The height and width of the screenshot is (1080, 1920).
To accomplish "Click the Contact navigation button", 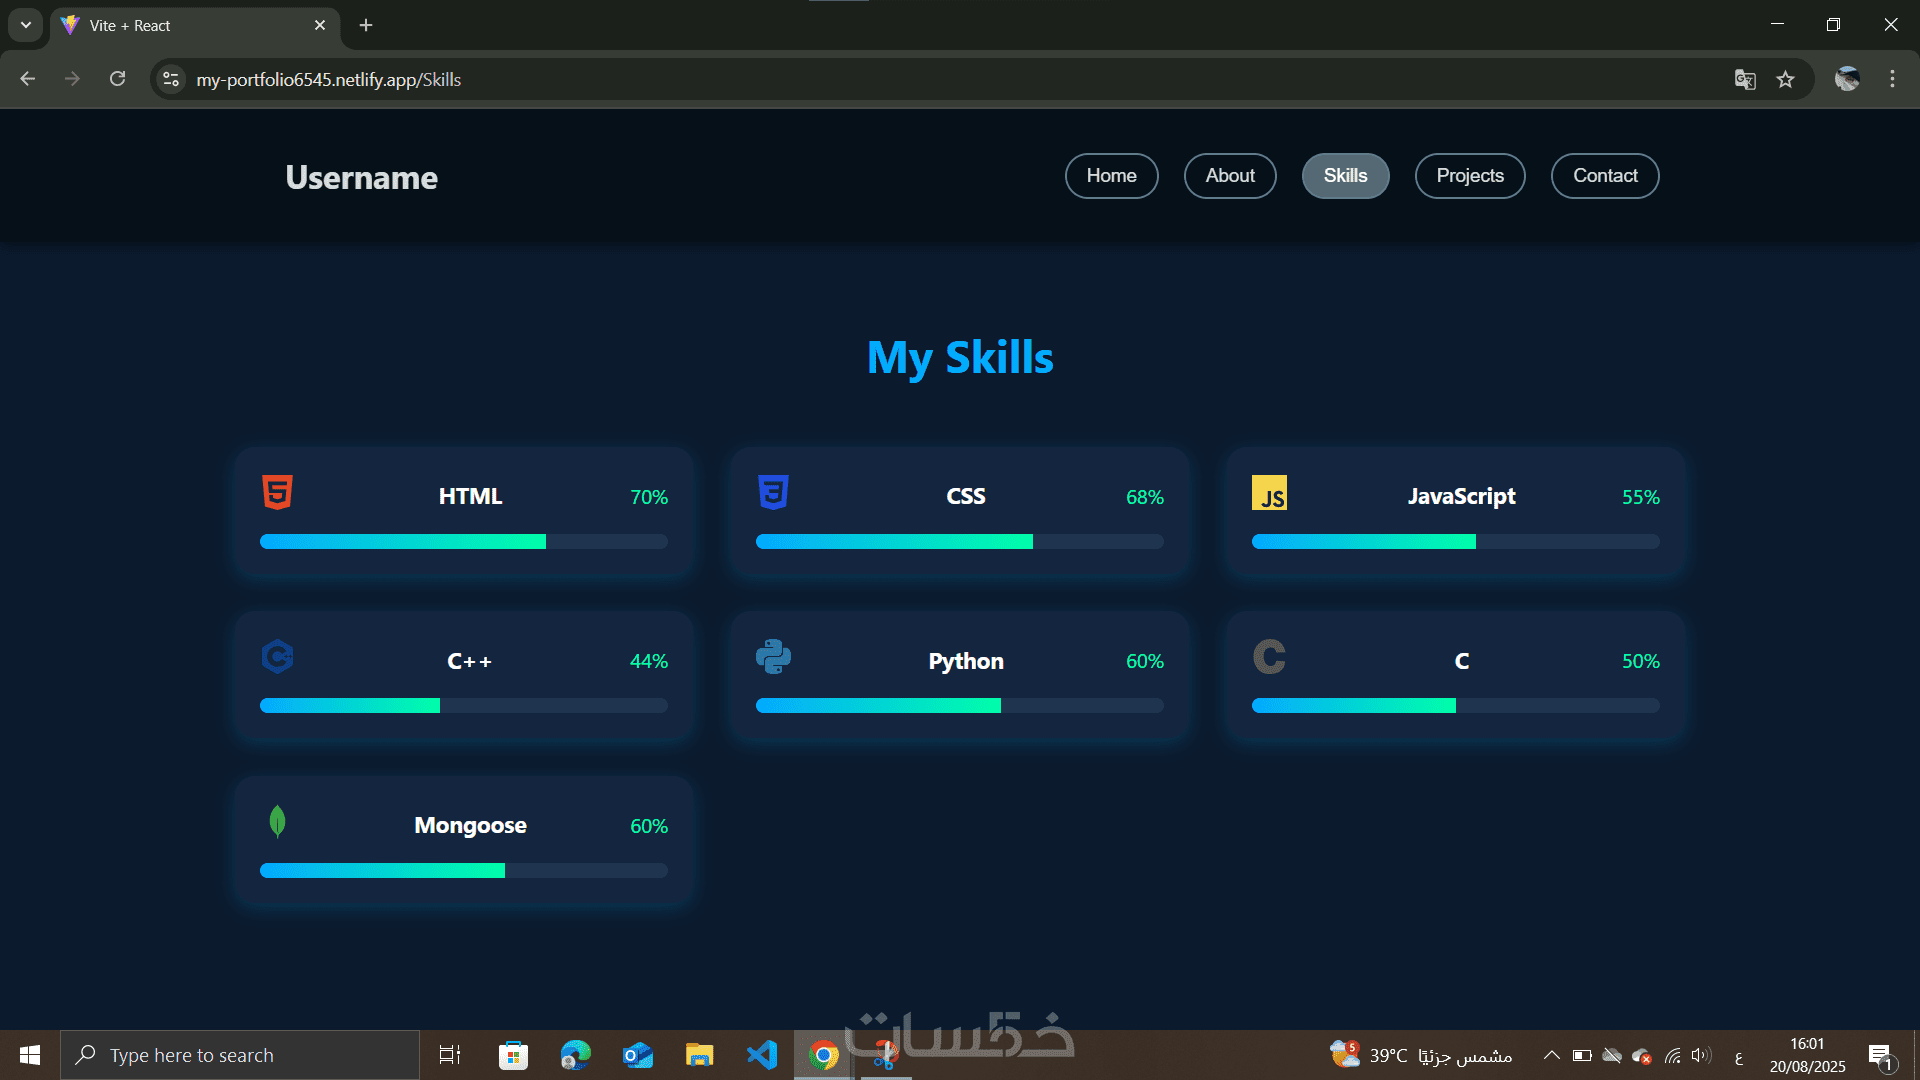I will tap(1604, 176).
